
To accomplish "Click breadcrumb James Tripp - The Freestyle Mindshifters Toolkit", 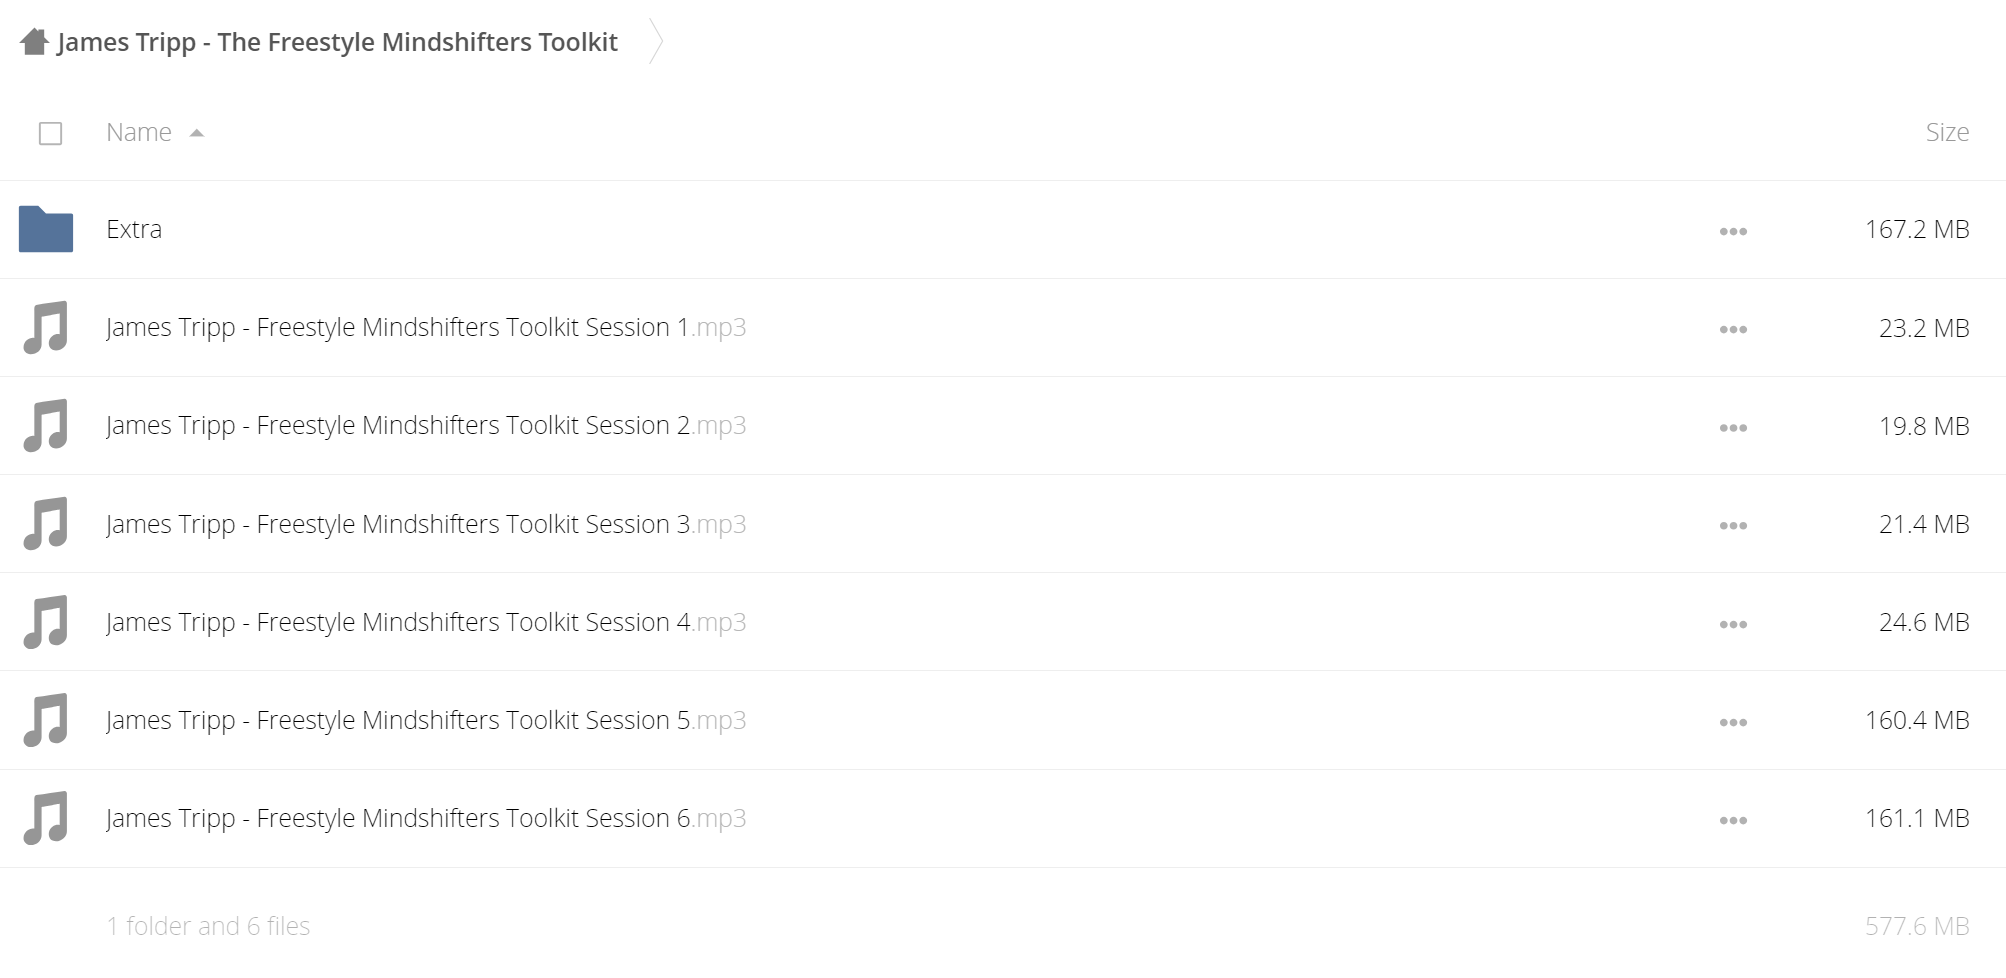I will (337, 42).
